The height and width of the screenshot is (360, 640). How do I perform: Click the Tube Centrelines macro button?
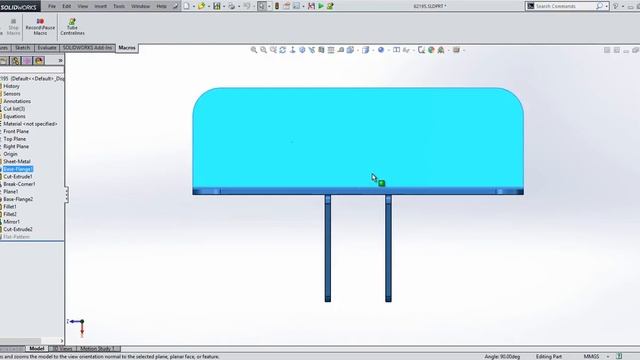point(72,27)
